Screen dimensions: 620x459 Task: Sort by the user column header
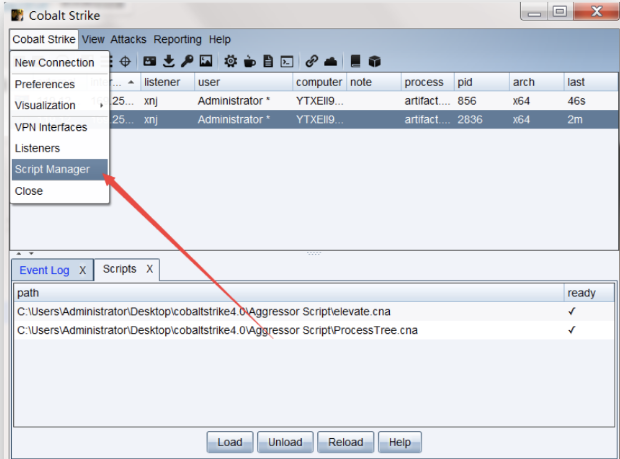[x=243, y=82]
